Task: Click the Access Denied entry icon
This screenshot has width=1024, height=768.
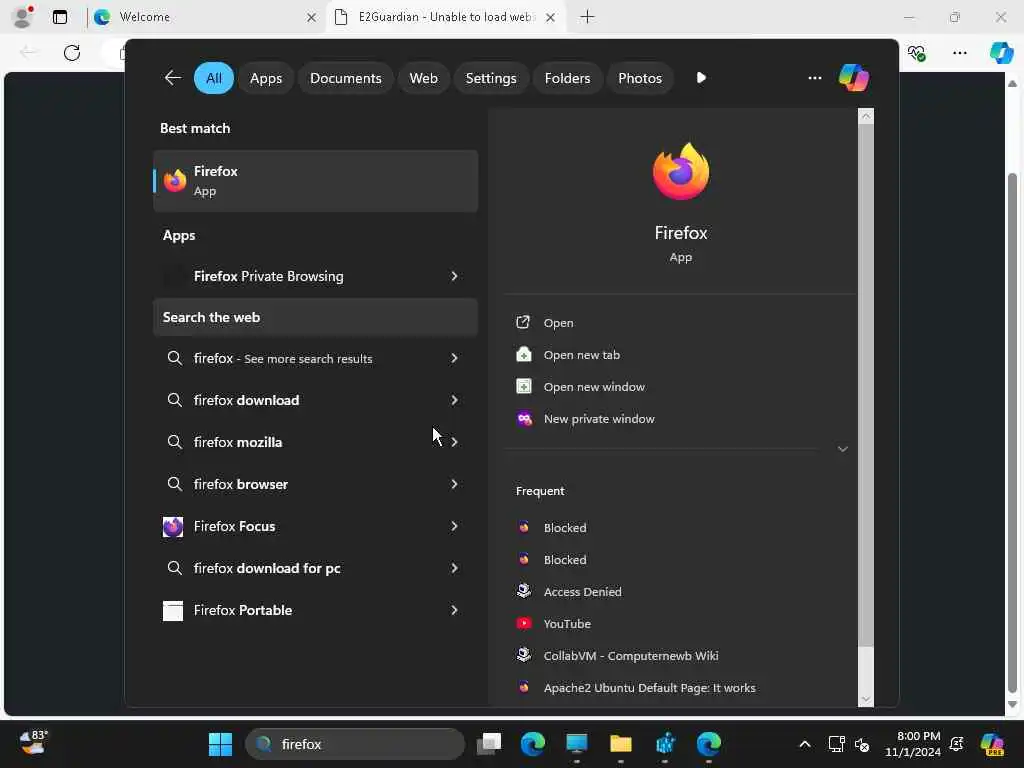Action: tap(524, 590)
